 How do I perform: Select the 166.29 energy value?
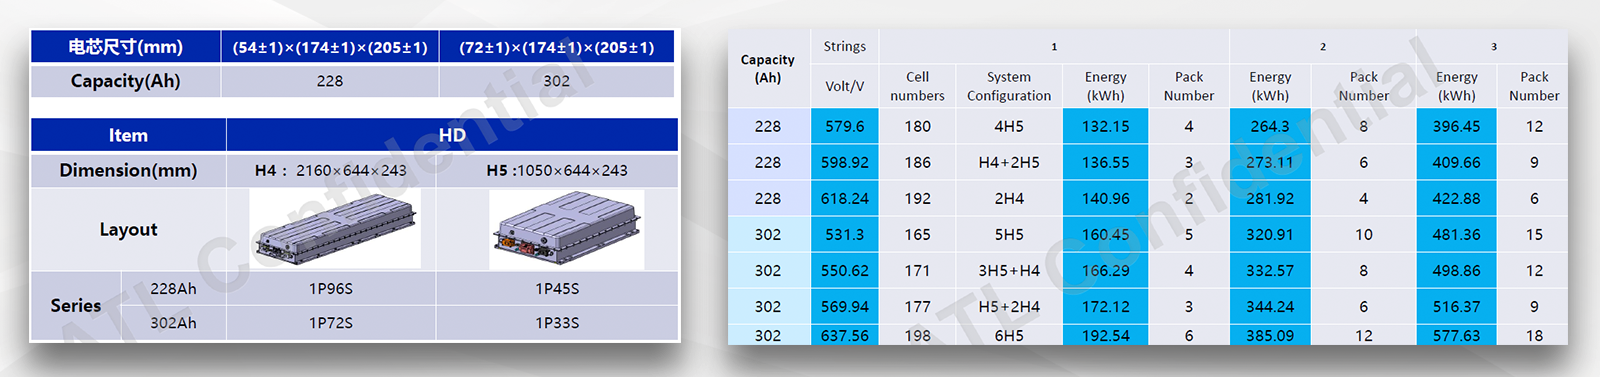point(1105,270)
